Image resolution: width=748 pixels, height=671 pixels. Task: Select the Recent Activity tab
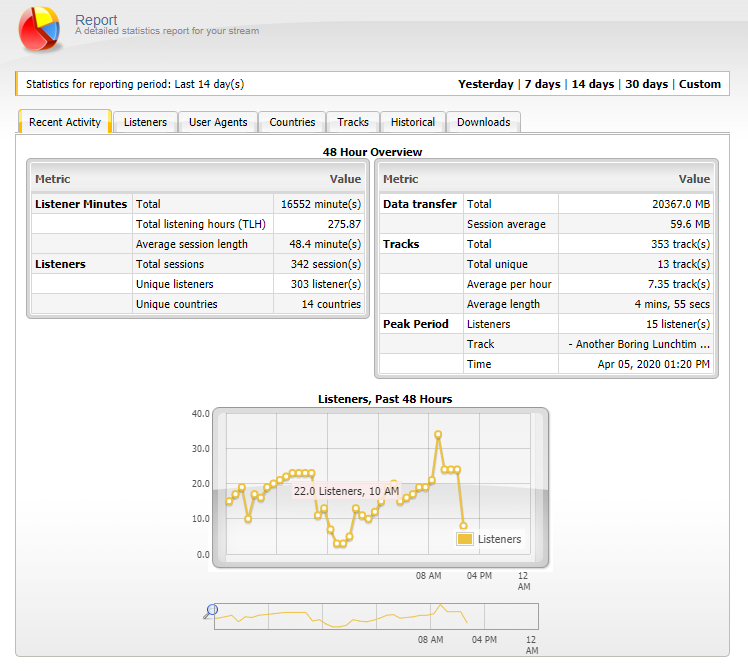click(65, 122)
